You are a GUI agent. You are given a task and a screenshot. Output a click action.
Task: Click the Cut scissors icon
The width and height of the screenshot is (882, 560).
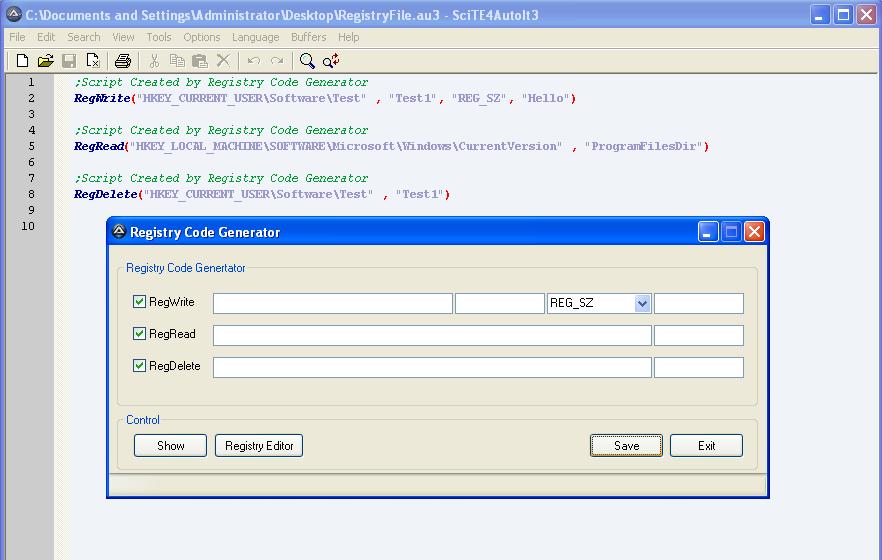click(x=154, y=61)
